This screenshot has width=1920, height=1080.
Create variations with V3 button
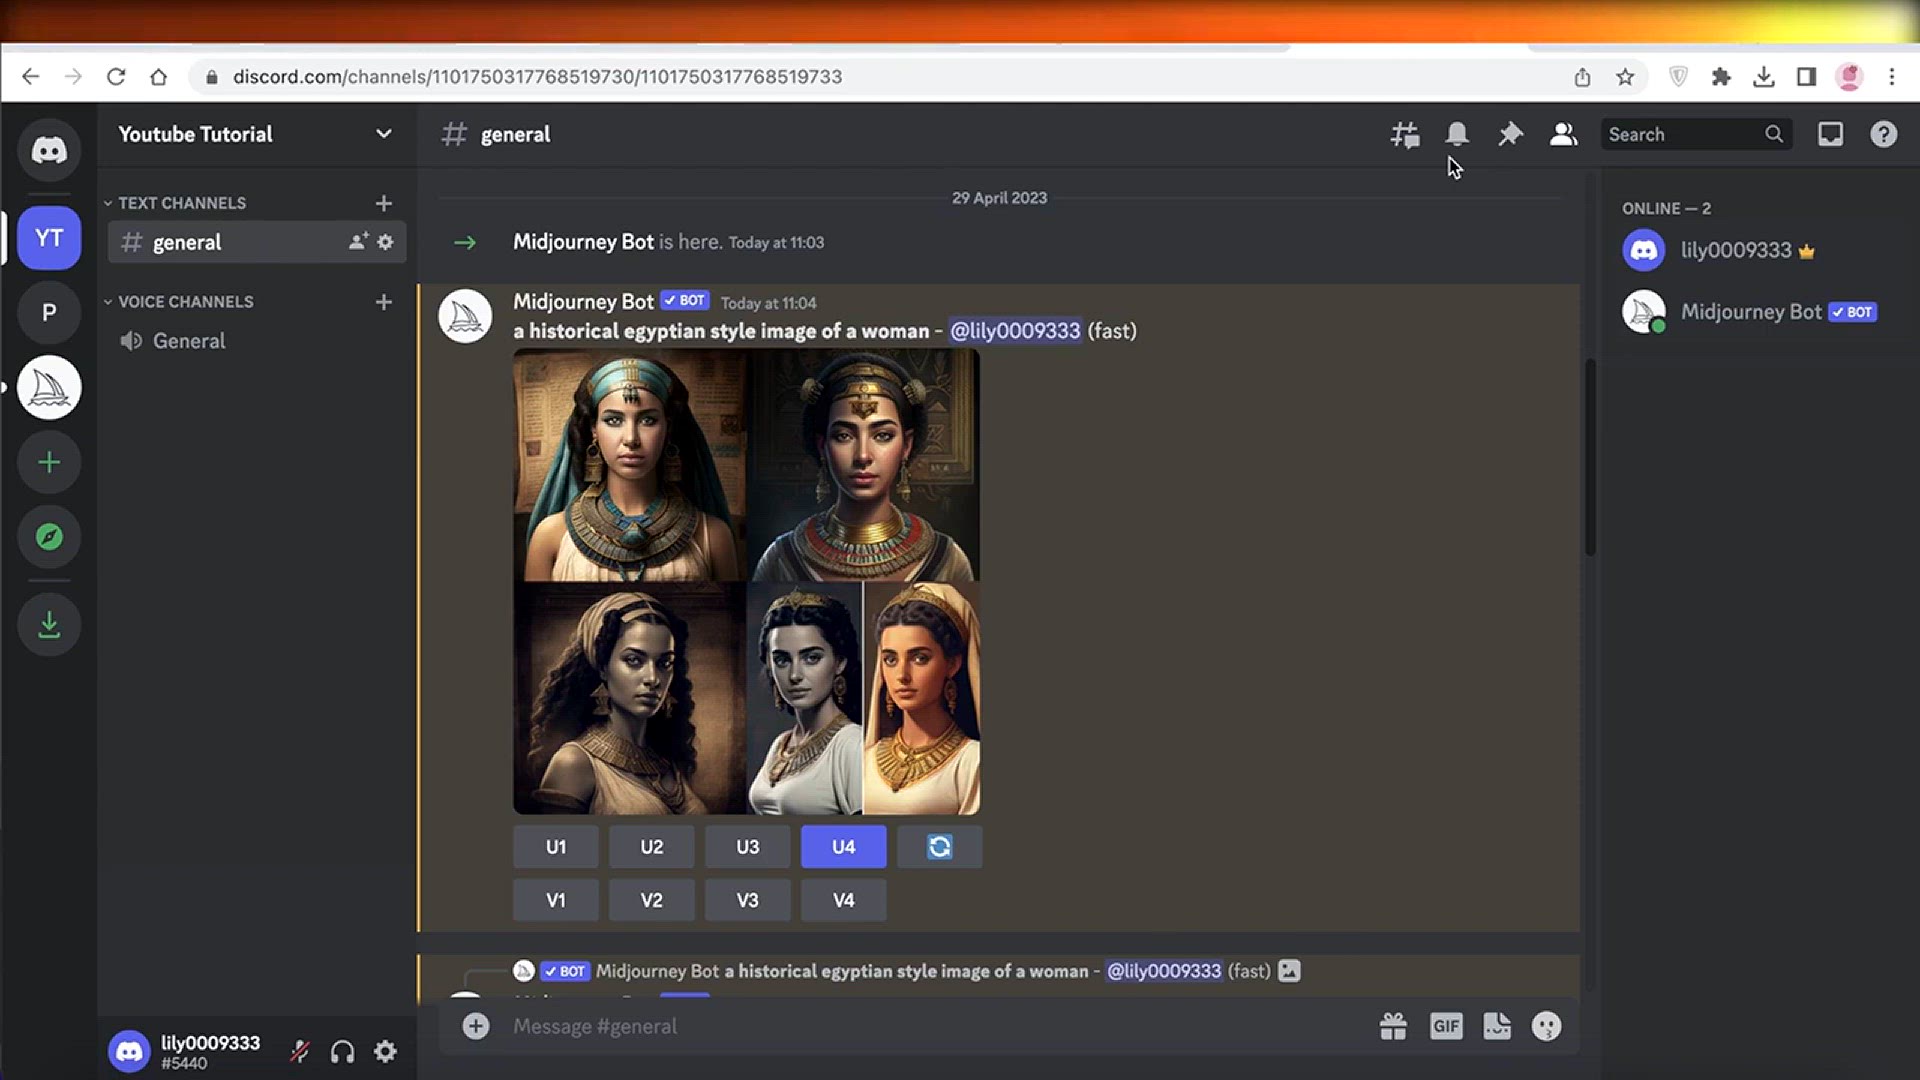tap(748, 900)
